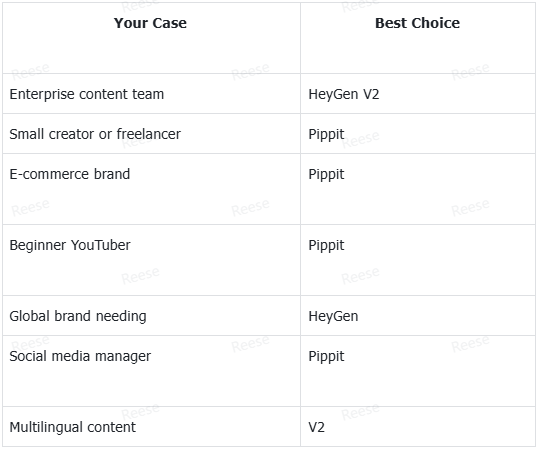Screen dimensions: 539x450
Task: Click the word "Enterprise" in first row
Action: [x=42, y=94]
